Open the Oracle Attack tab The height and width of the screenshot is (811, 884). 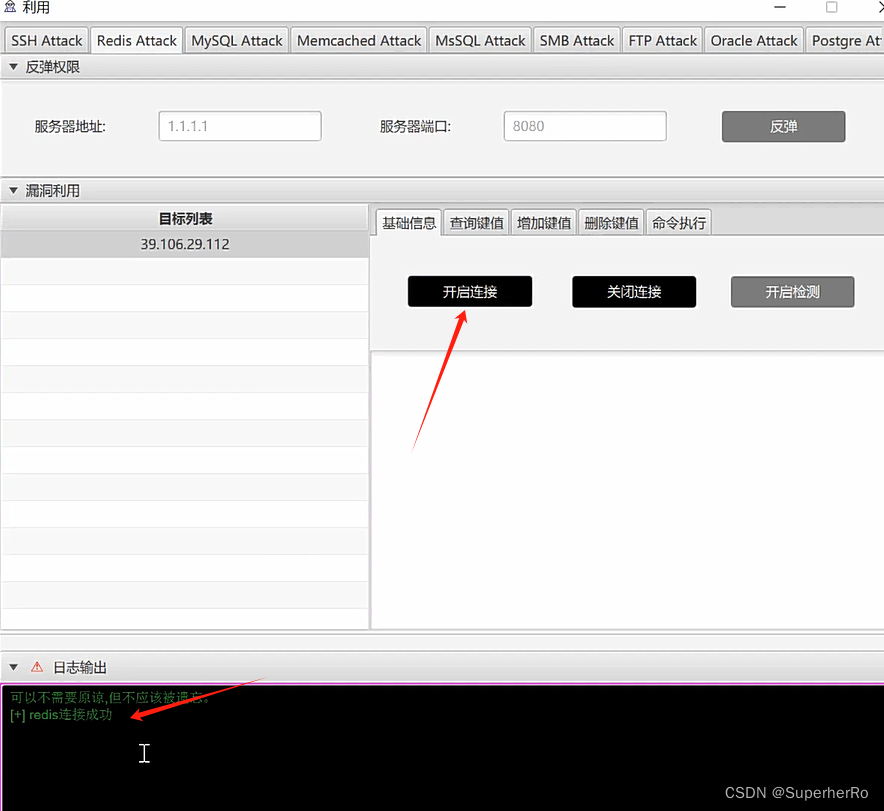point(754,41)
